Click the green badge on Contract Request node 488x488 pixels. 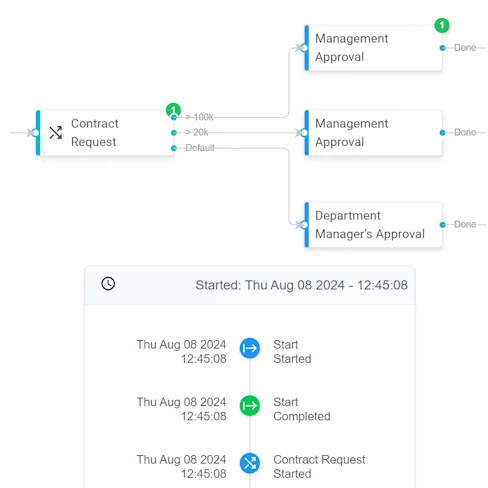[173, 110]
